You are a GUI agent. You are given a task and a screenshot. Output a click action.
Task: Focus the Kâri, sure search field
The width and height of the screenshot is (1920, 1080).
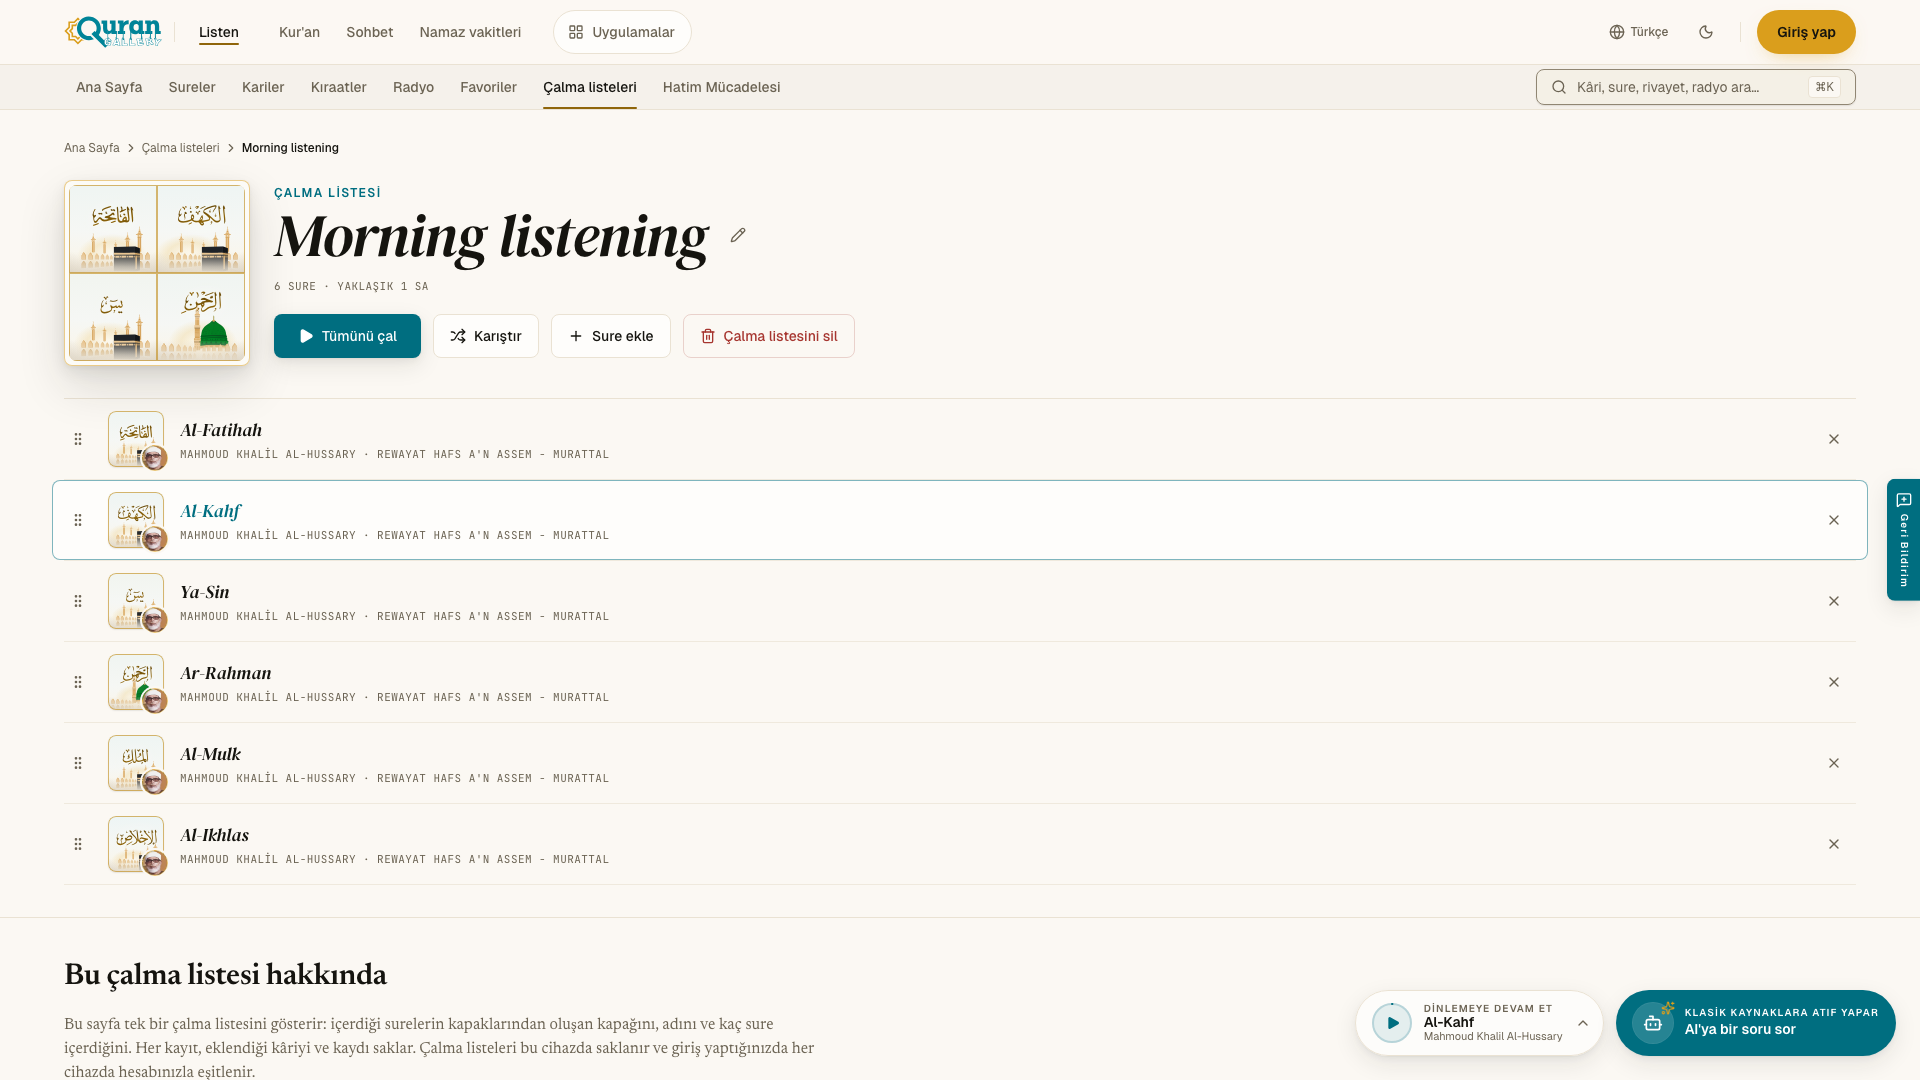1696,87
